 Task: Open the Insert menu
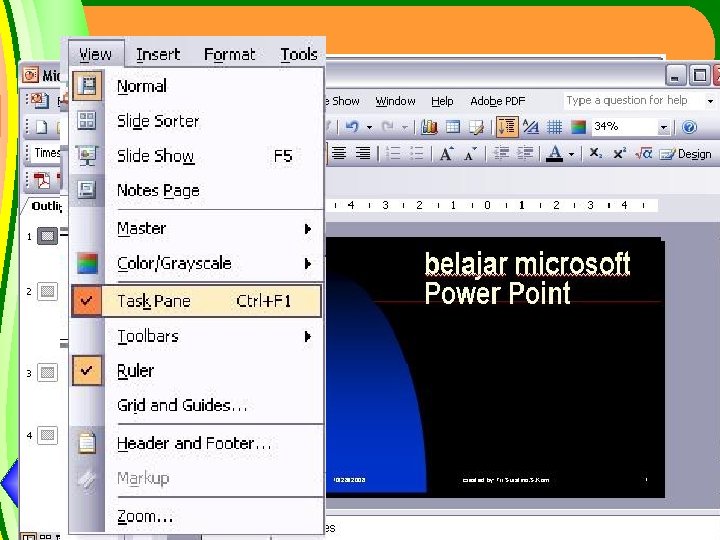[158, 54]
